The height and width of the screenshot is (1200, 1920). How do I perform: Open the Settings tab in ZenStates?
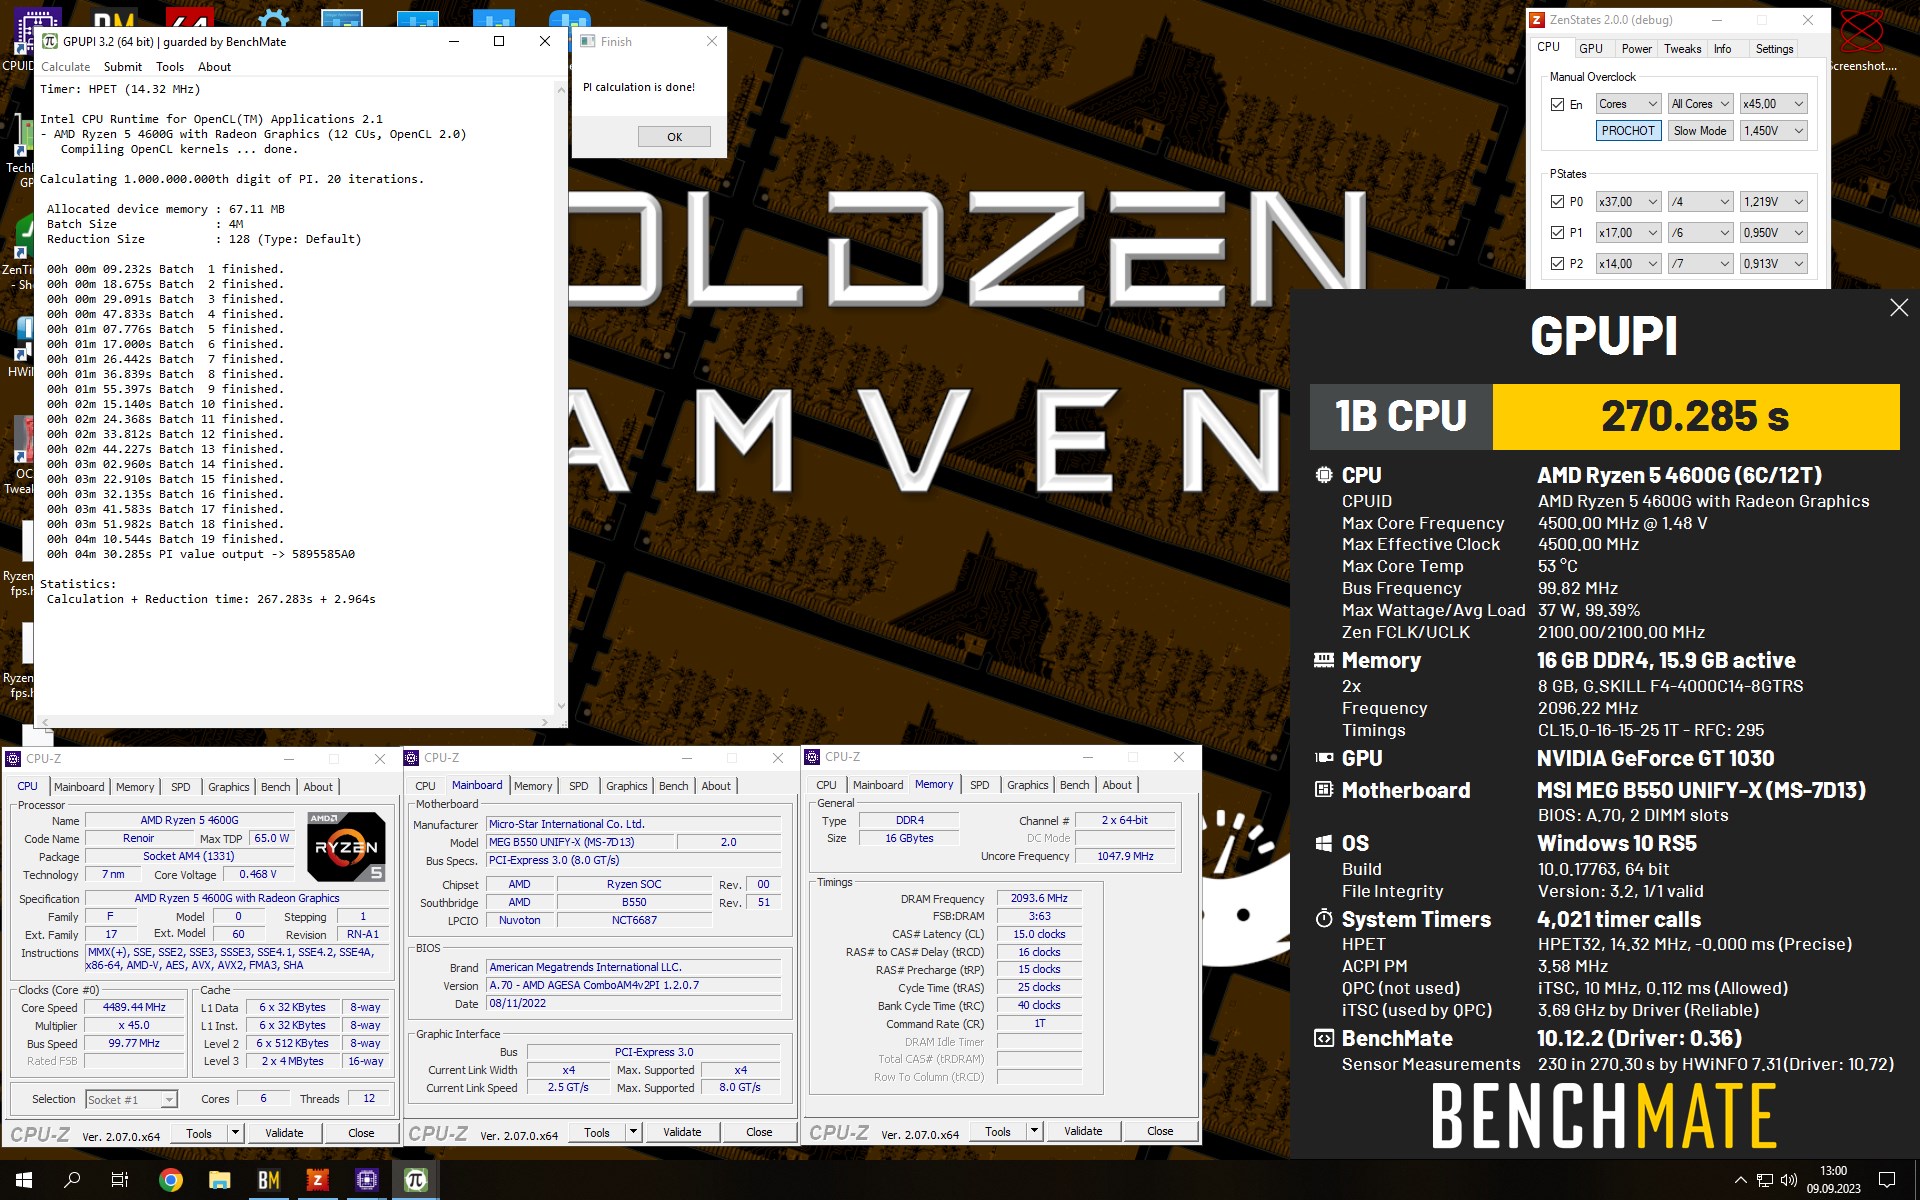[1774, 49]
